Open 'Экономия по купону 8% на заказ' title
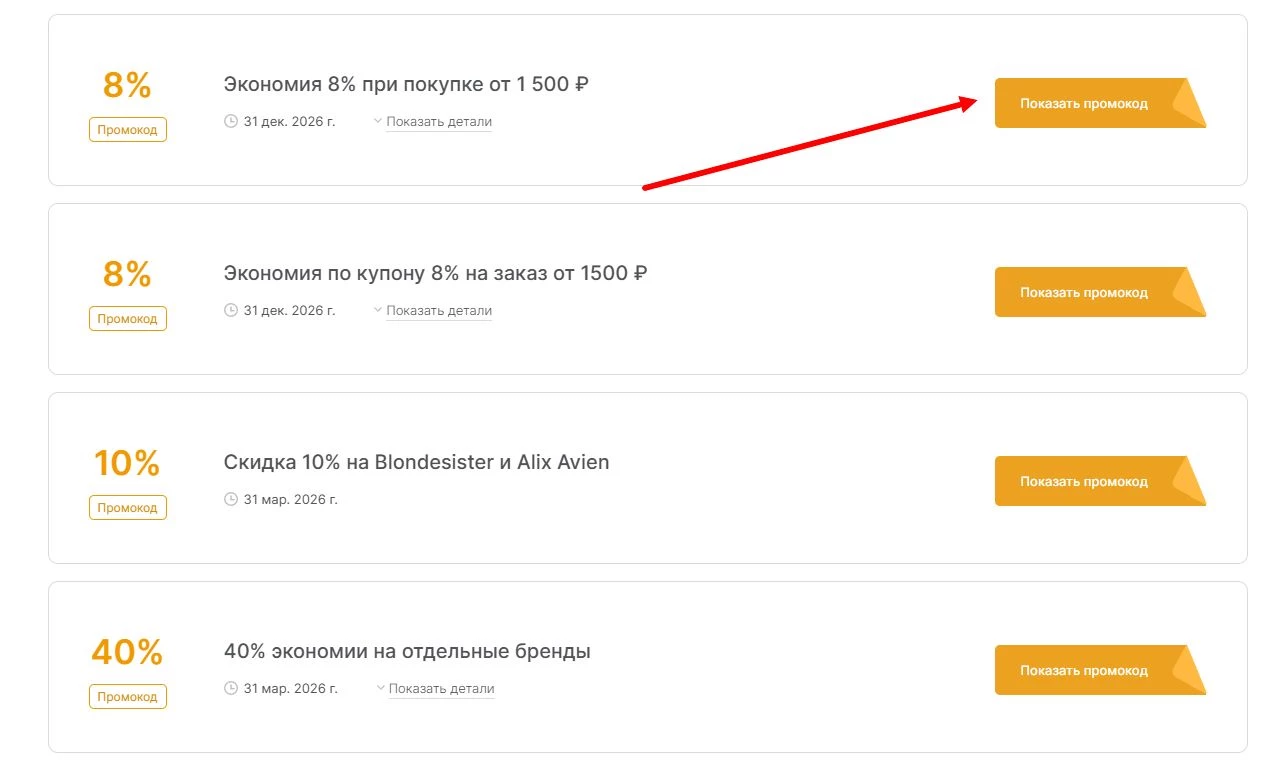The image size is (1265, 766). point(435,273)
